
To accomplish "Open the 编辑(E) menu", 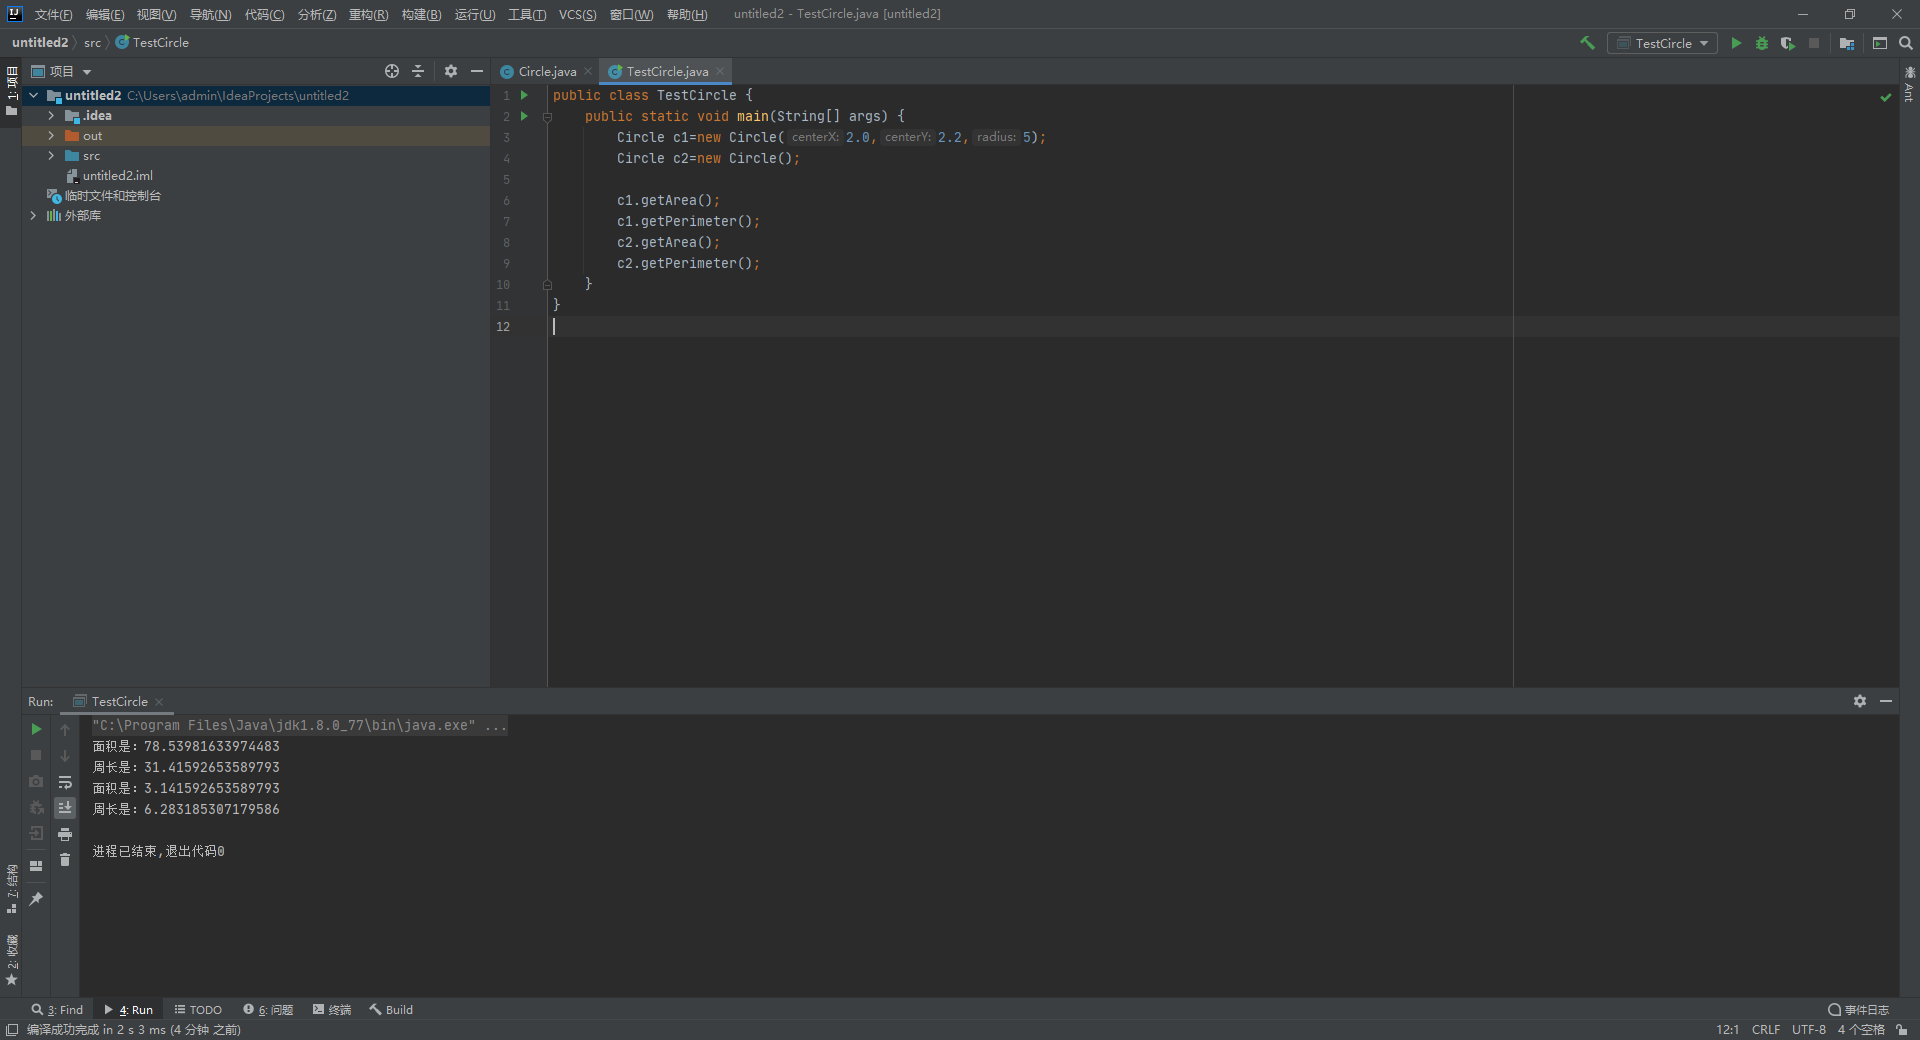I will point(105,14).
